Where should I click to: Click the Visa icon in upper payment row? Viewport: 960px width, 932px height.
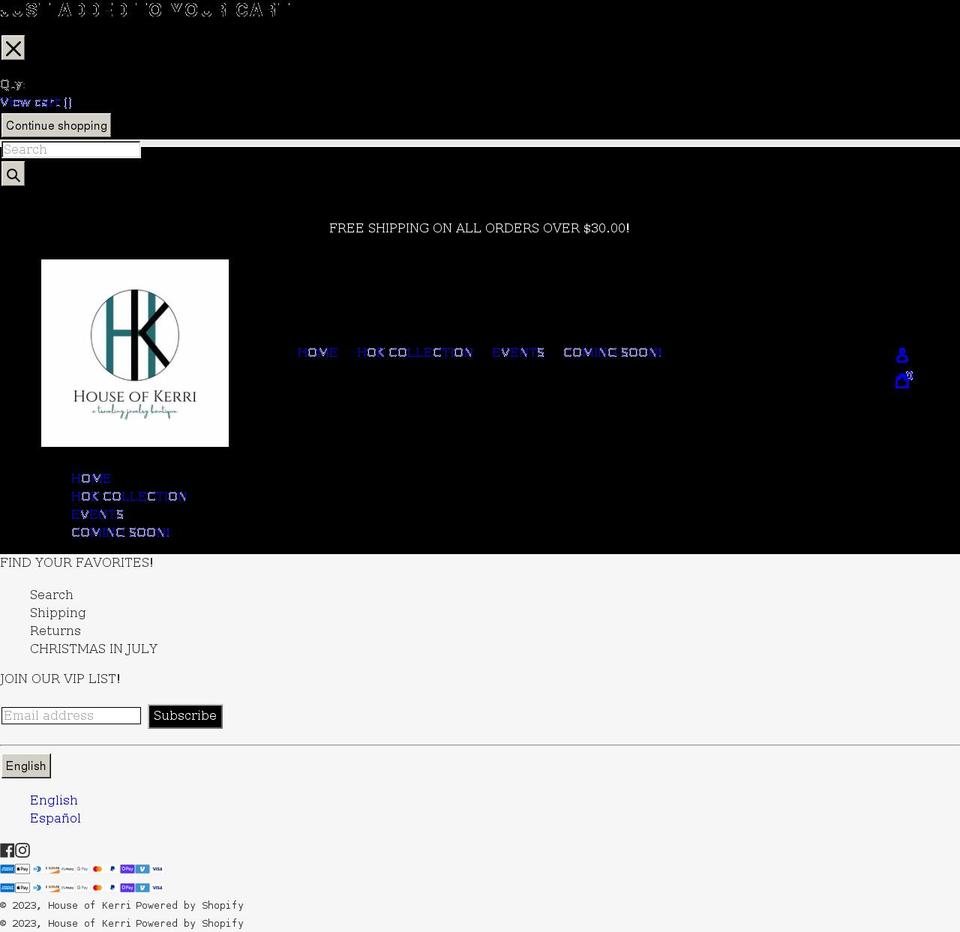[157, 869]
